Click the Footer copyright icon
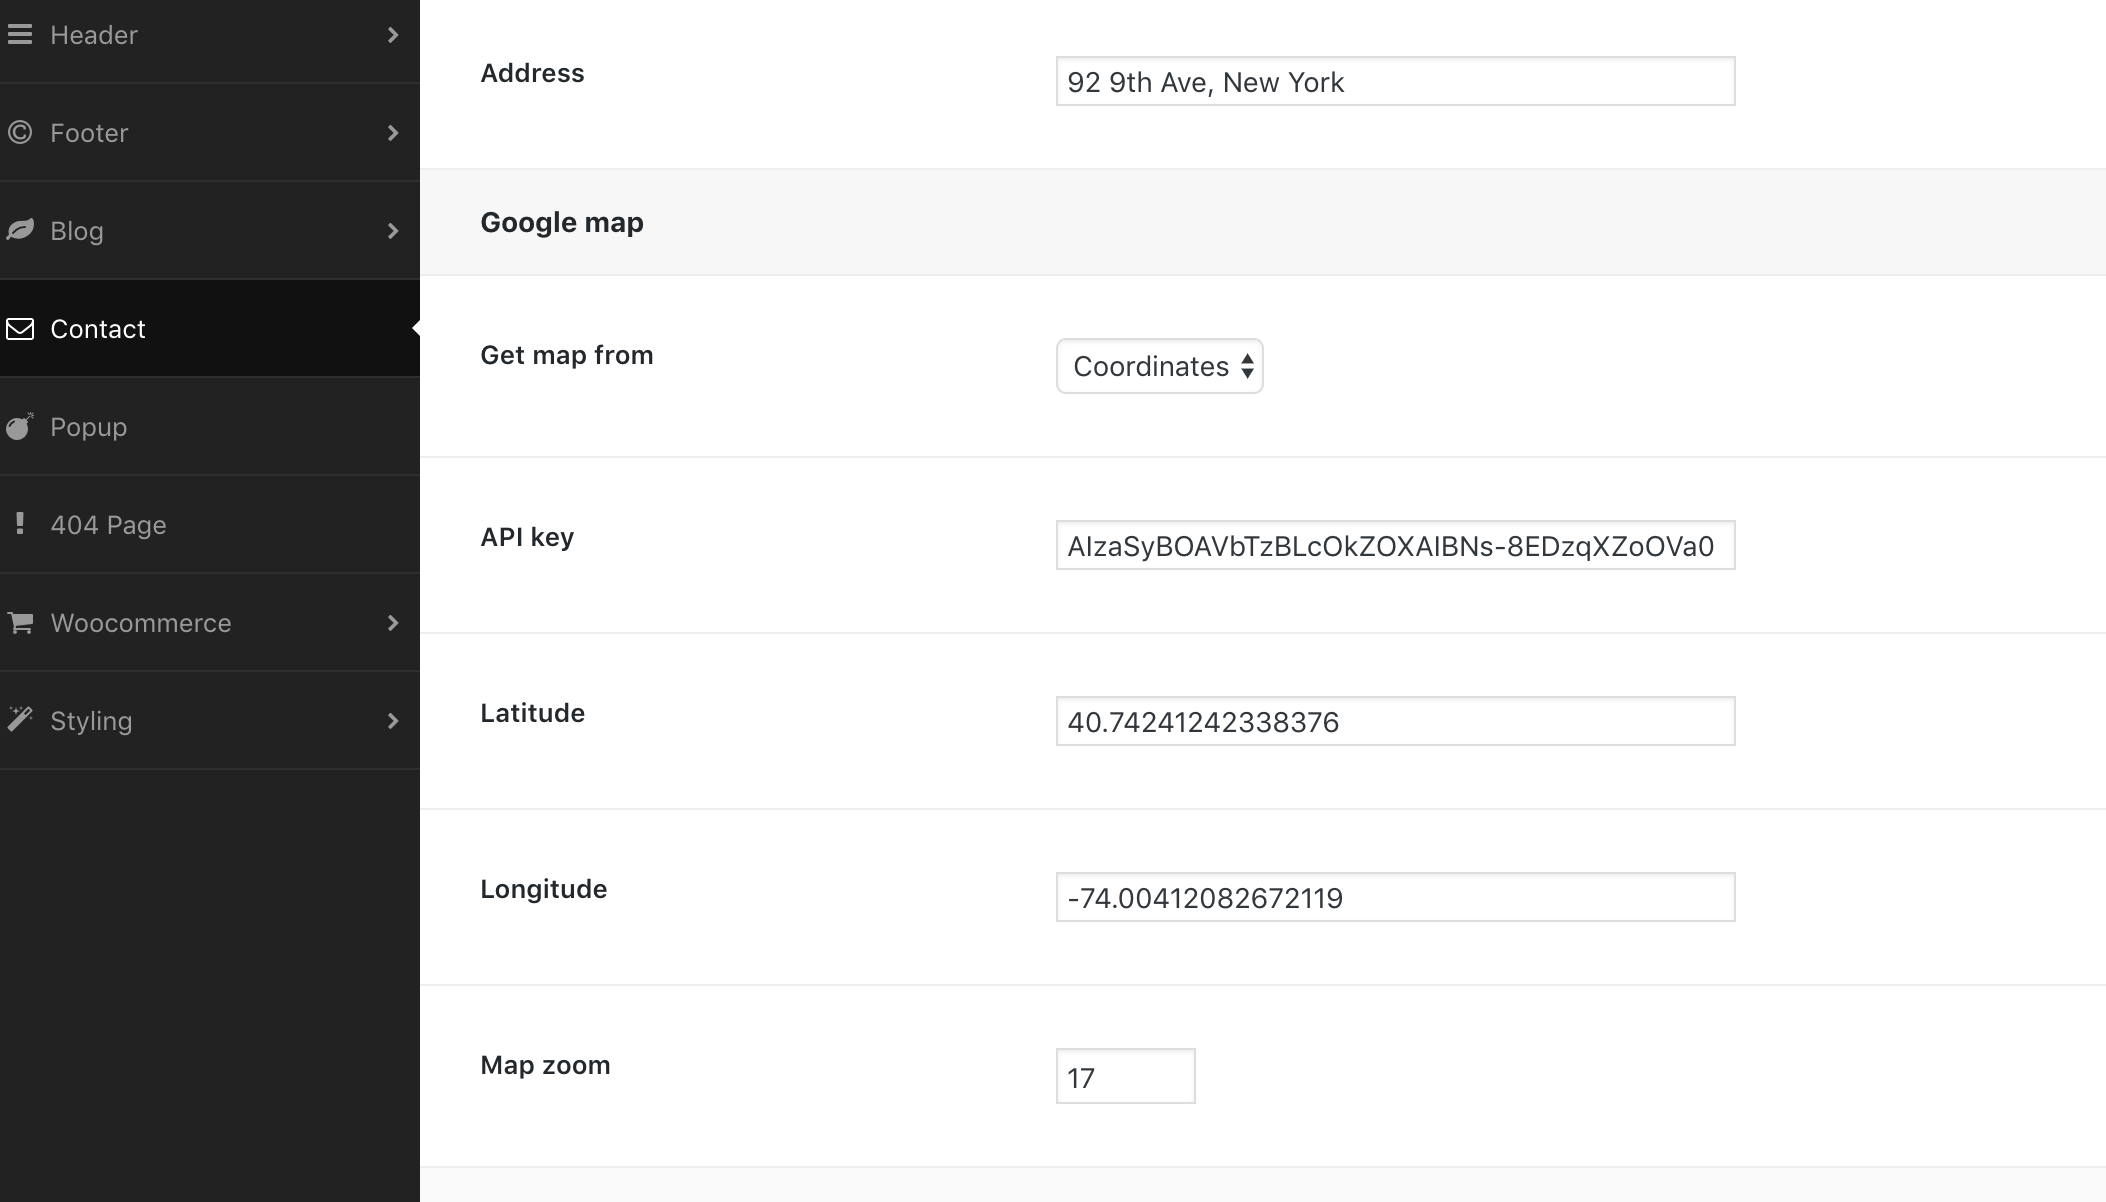This screenshot has height=1202, width=2106. (20, 132)
